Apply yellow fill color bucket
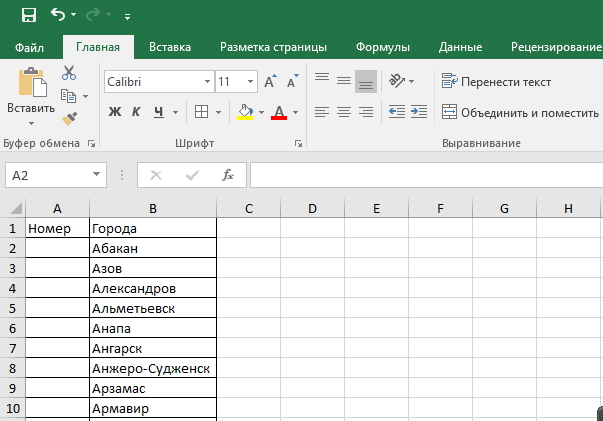This screenshot has width=603, height=421. click(245, 112)
